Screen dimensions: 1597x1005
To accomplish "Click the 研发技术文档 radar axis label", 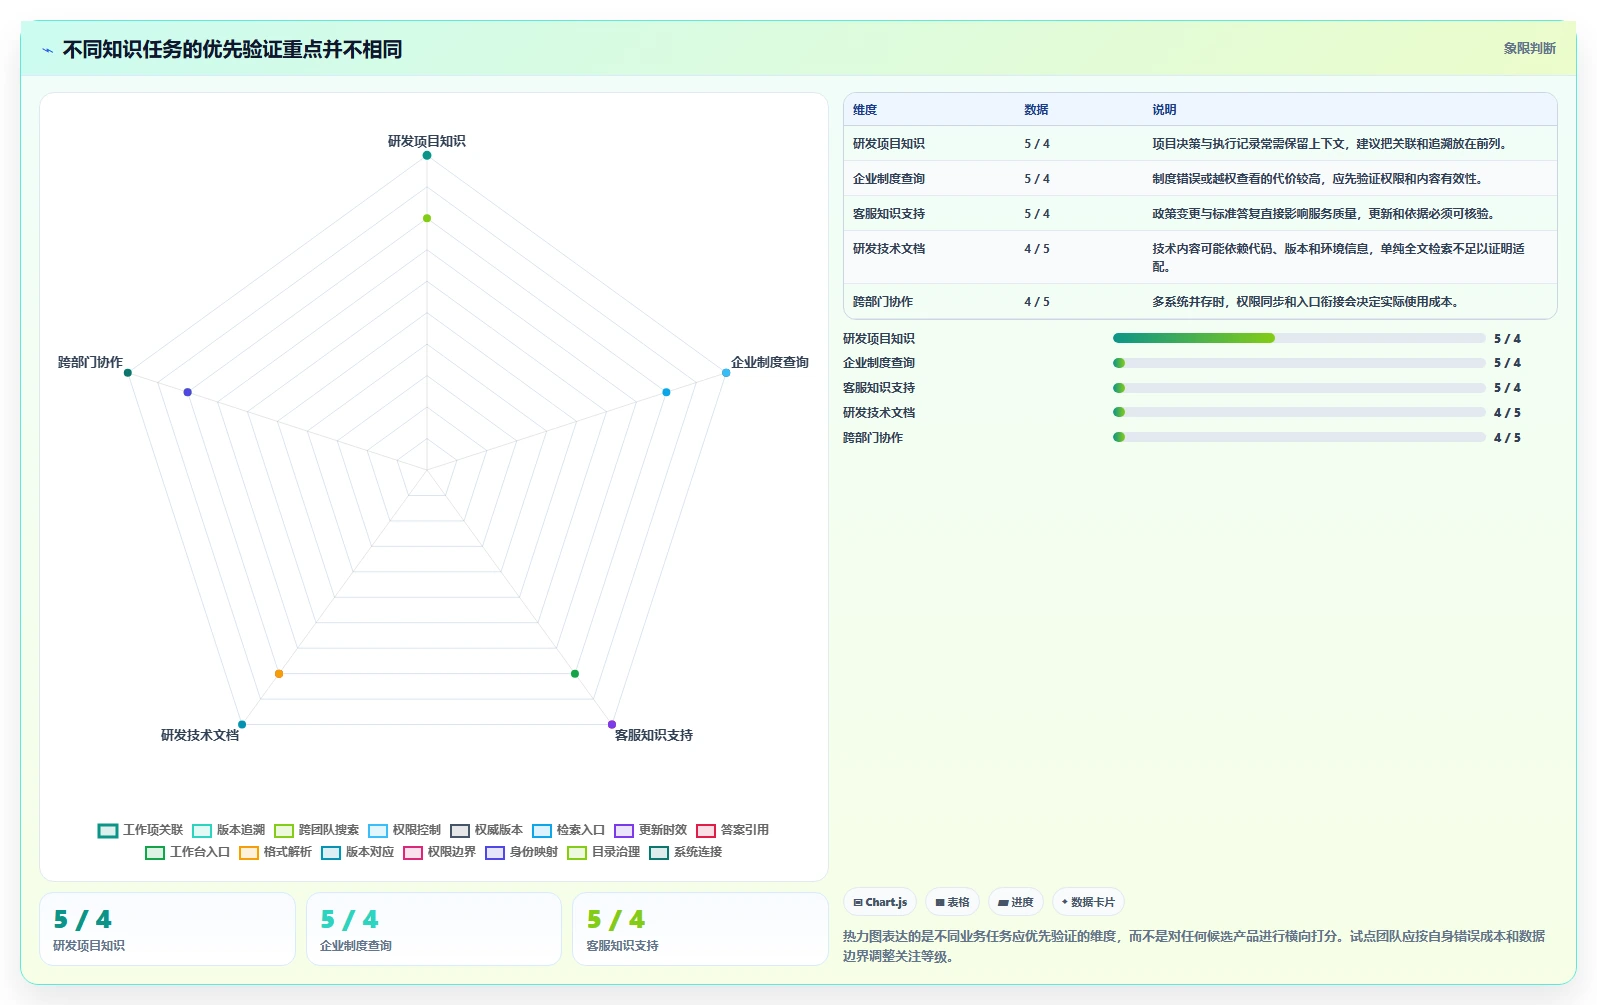I will 200,735.
